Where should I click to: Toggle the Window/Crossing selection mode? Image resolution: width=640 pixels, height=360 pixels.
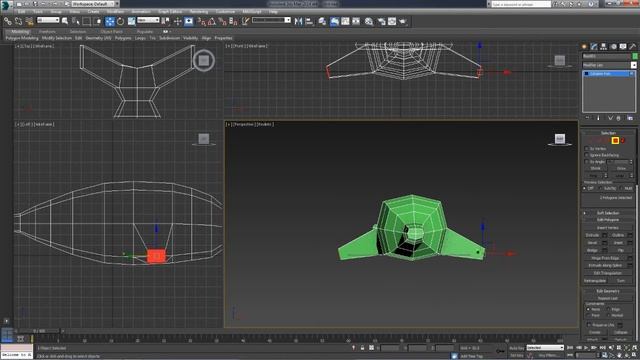coord(98,21)
